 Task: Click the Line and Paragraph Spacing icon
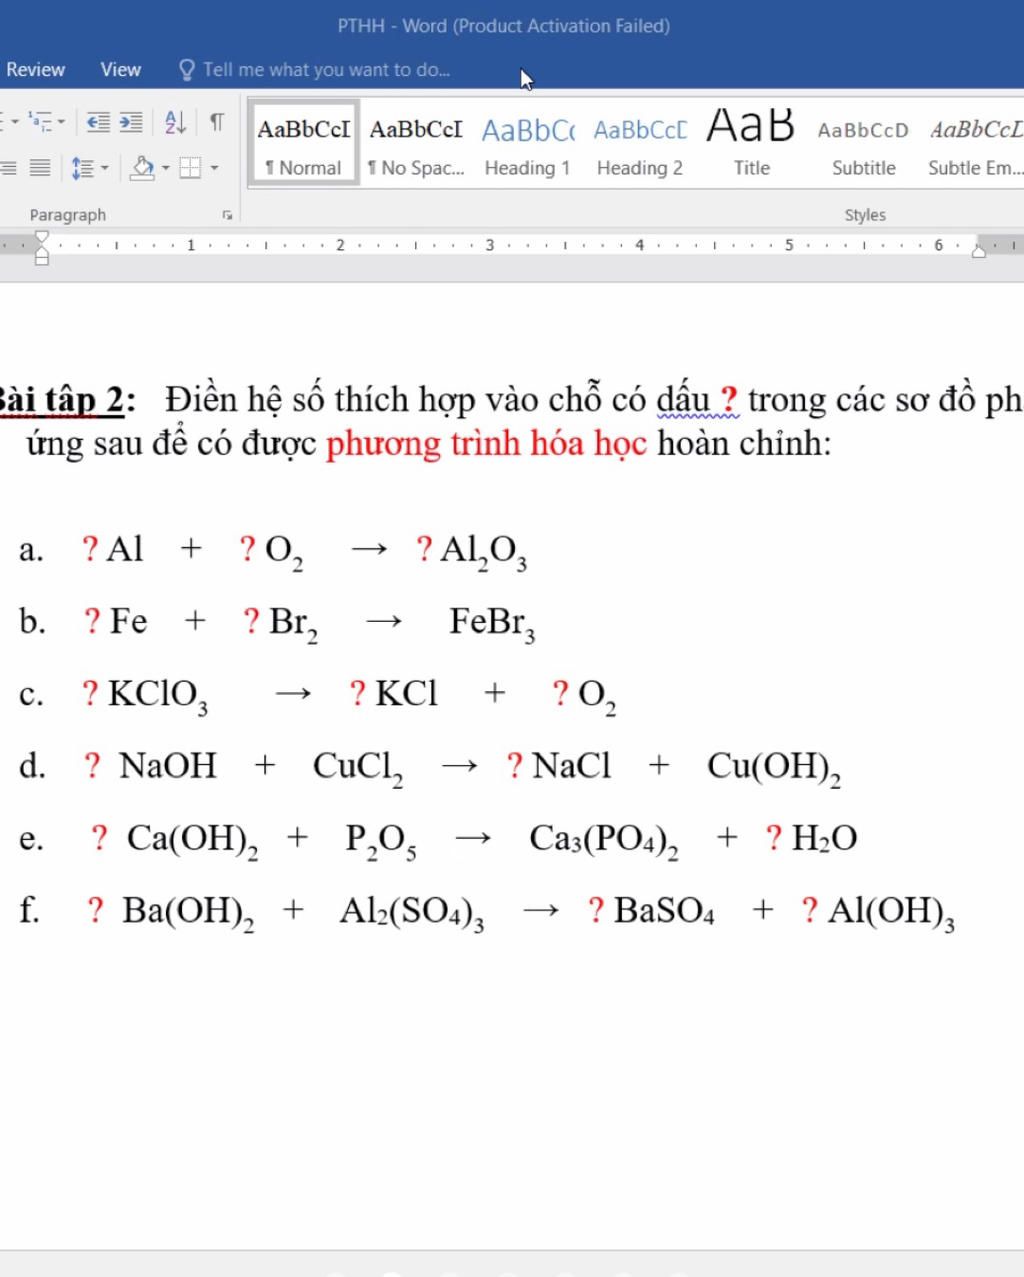(83, 168)
